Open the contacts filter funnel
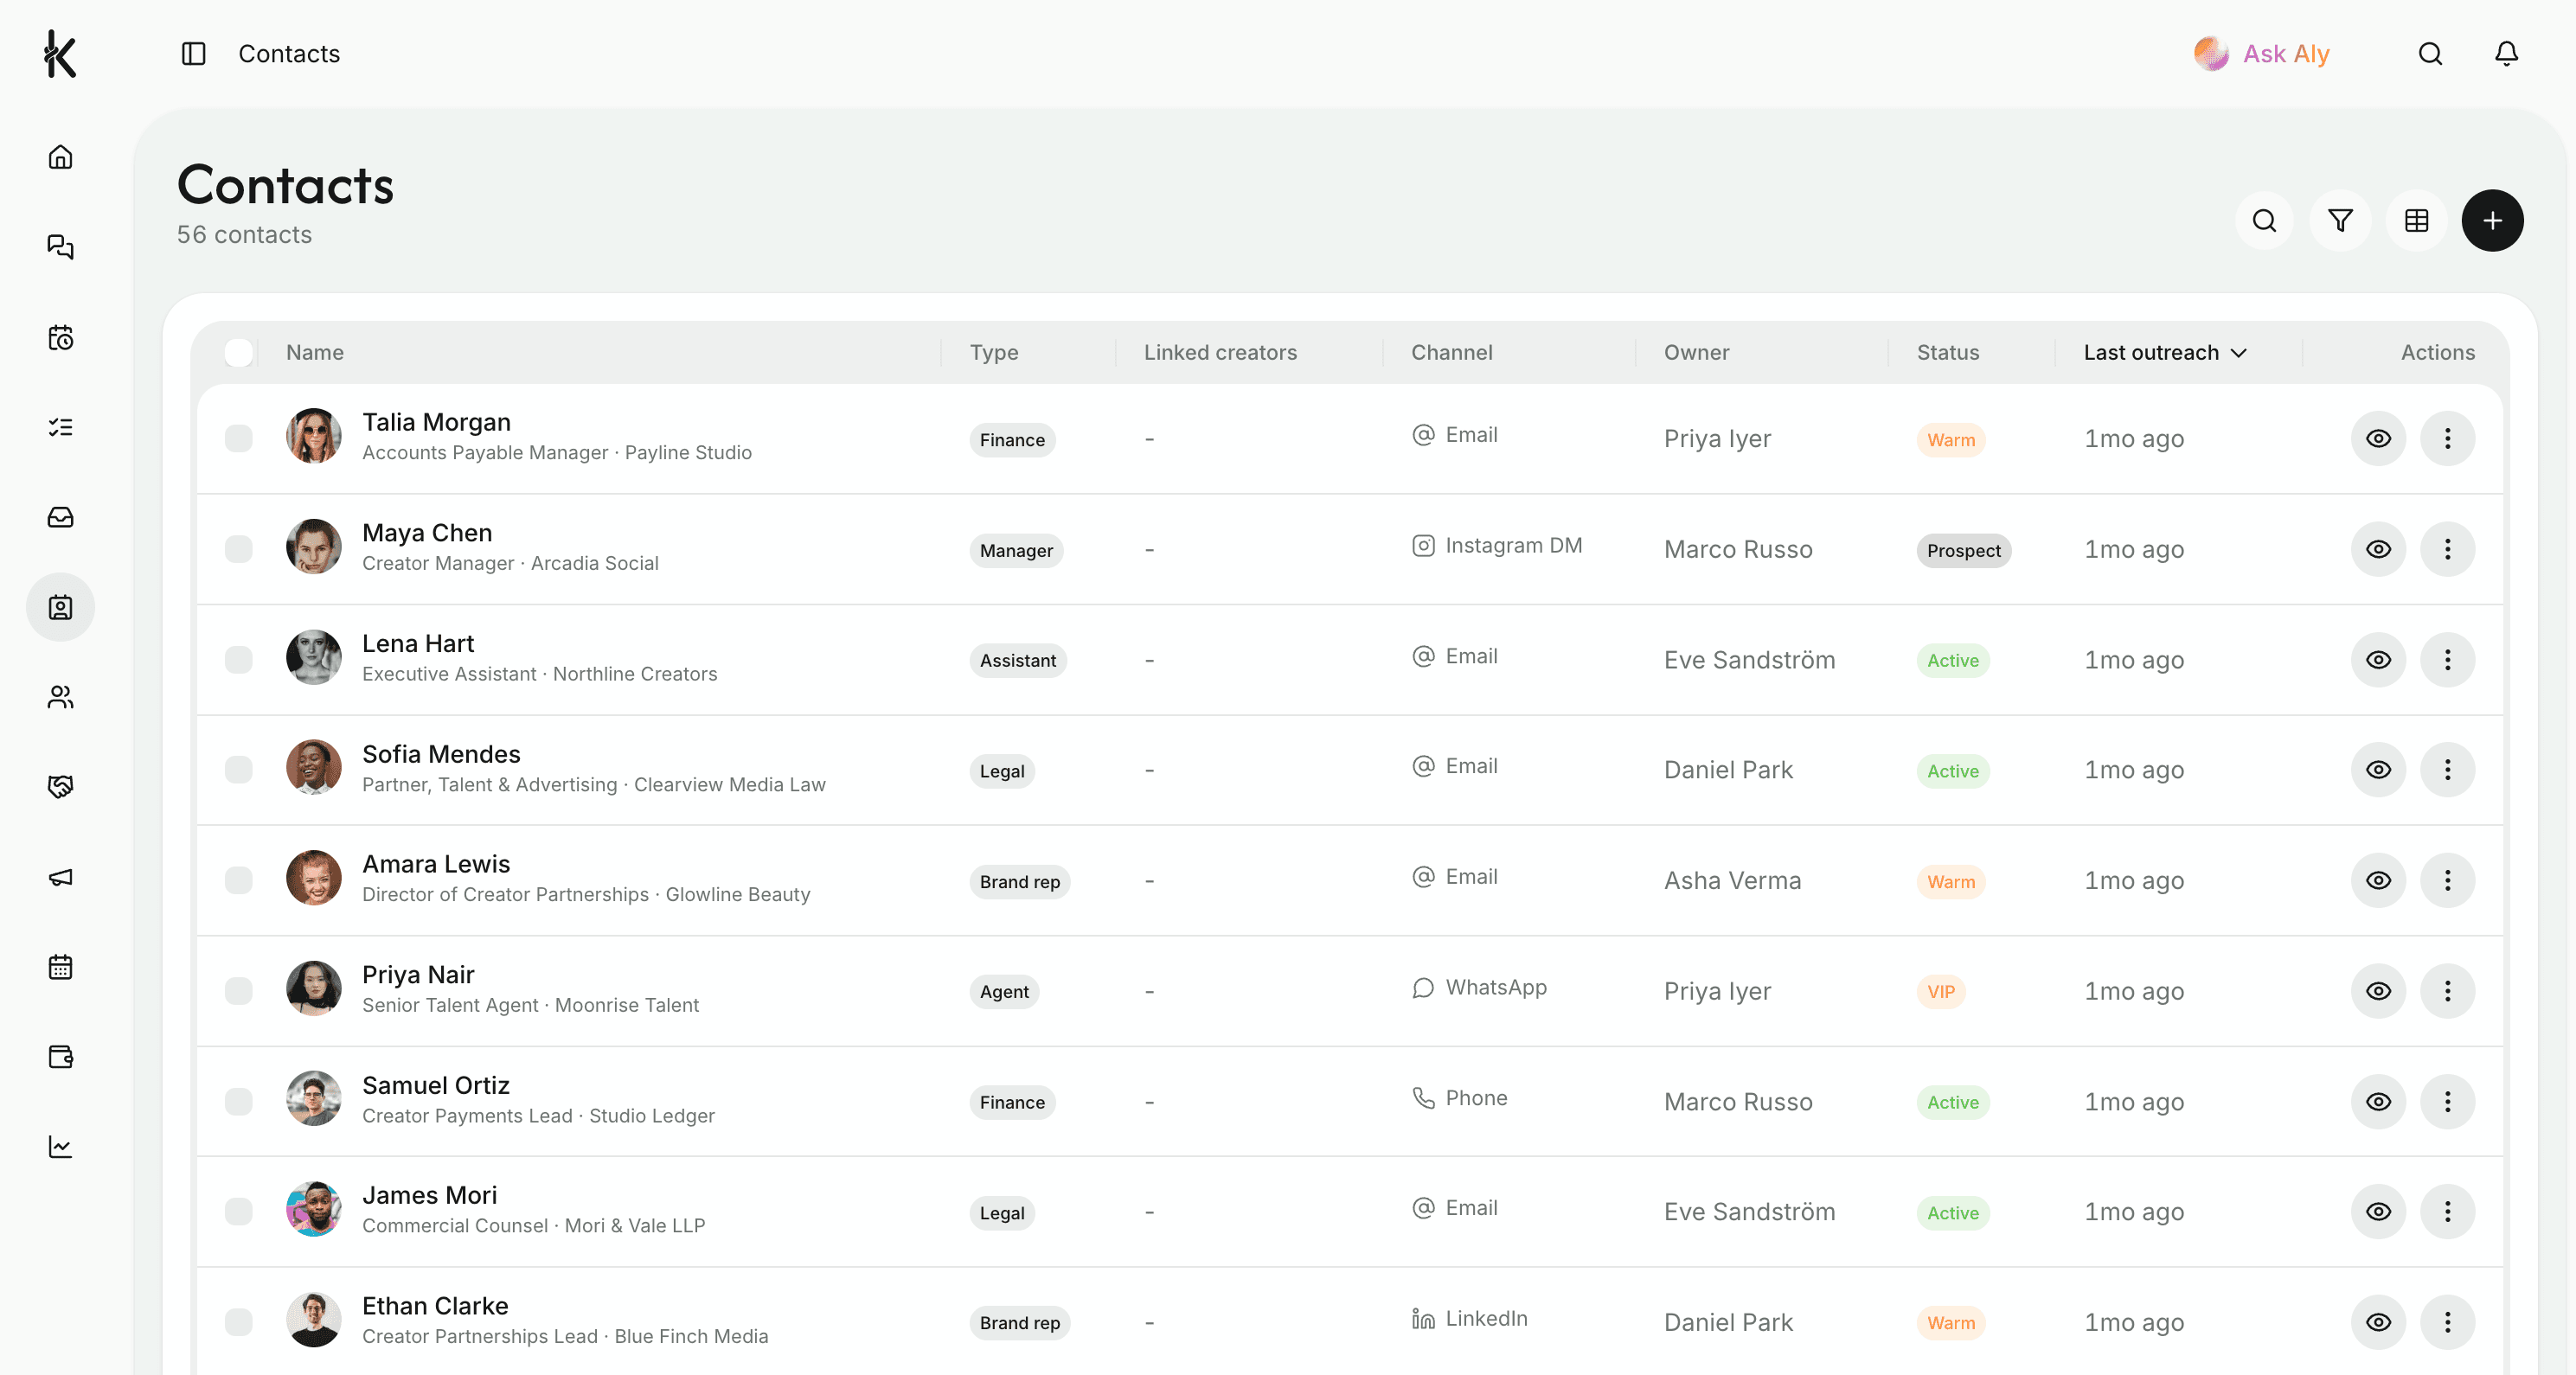This screenshot has height=1375, width=2576. (x=2341, y=220)
